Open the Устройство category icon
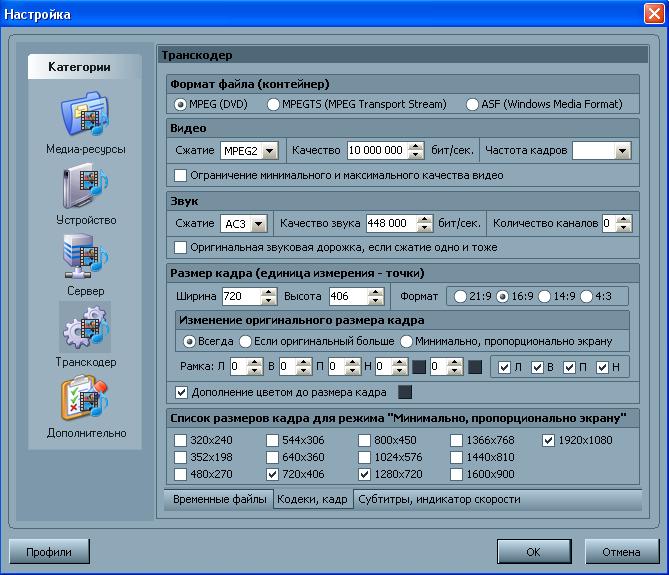 pos(85,186)
